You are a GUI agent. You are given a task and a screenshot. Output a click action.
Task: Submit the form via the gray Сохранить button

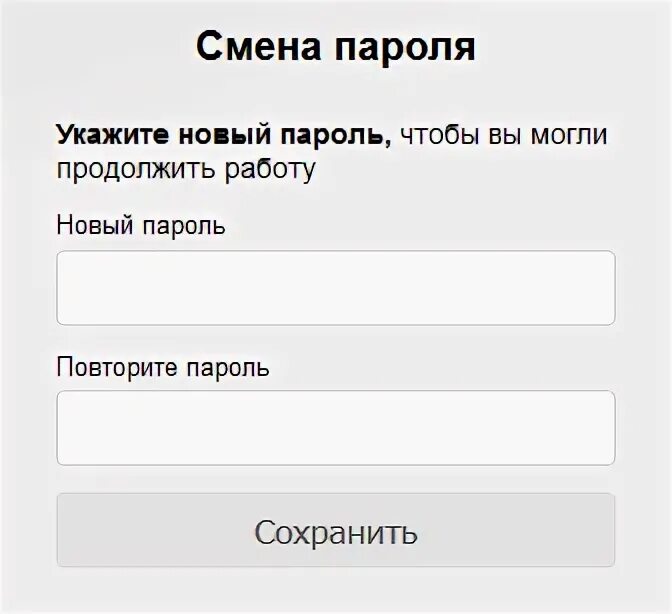coord(336,530)
